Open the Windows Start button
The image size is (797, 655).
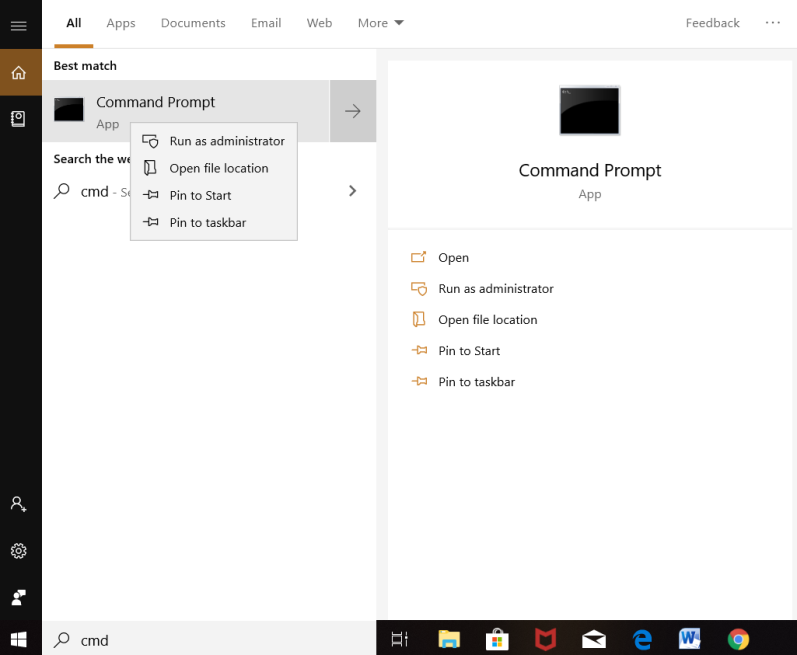(x=19, y=639)
